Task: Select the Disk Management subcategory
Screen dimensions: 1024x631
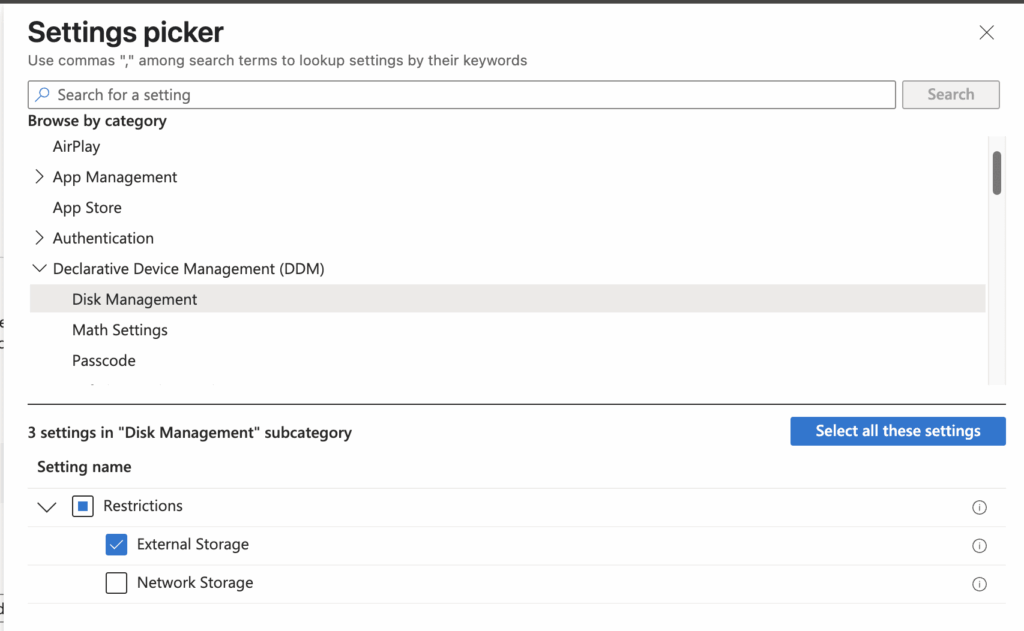Action: (134, 299)
